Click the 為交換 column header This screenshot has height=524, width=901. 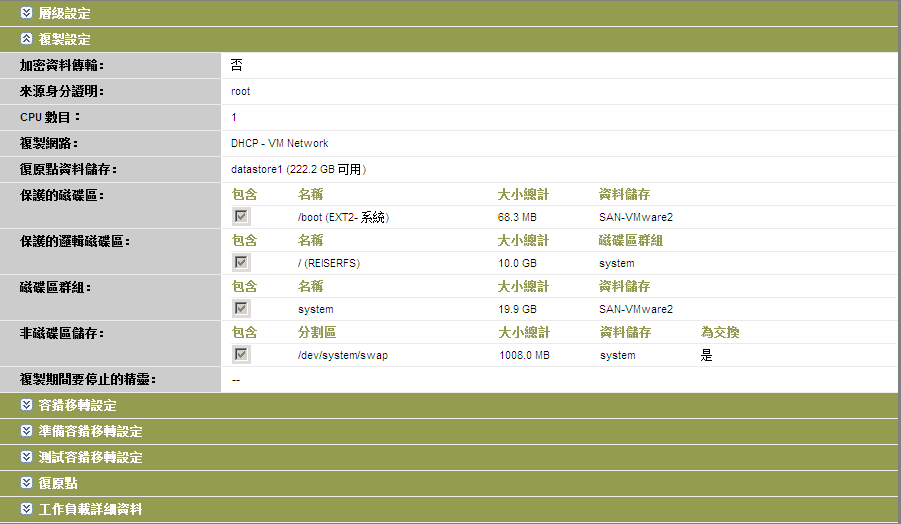720,332
